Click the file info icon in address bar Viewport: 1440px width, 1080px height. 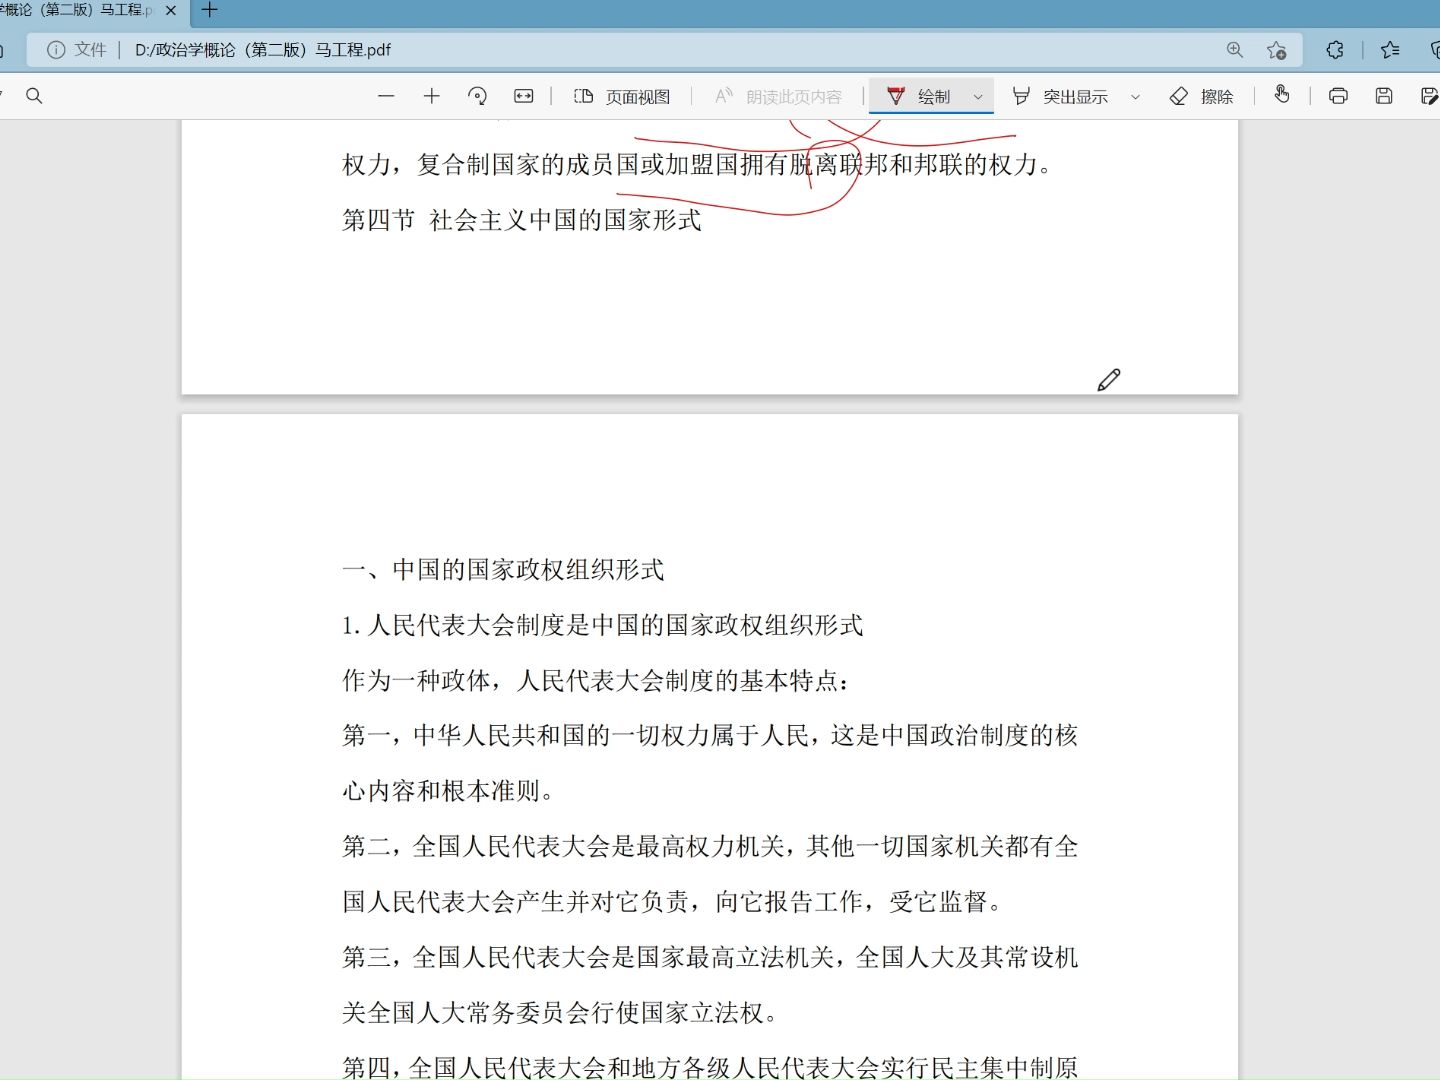coord(56,50)
